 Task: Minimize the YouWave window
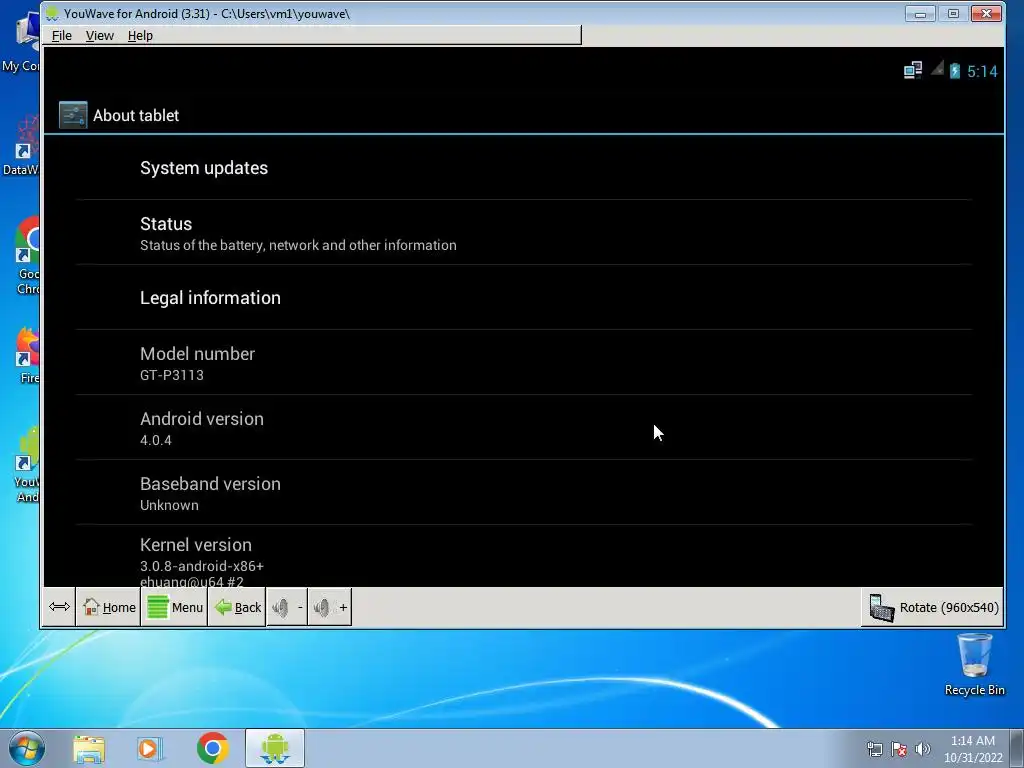coord(920,13)
